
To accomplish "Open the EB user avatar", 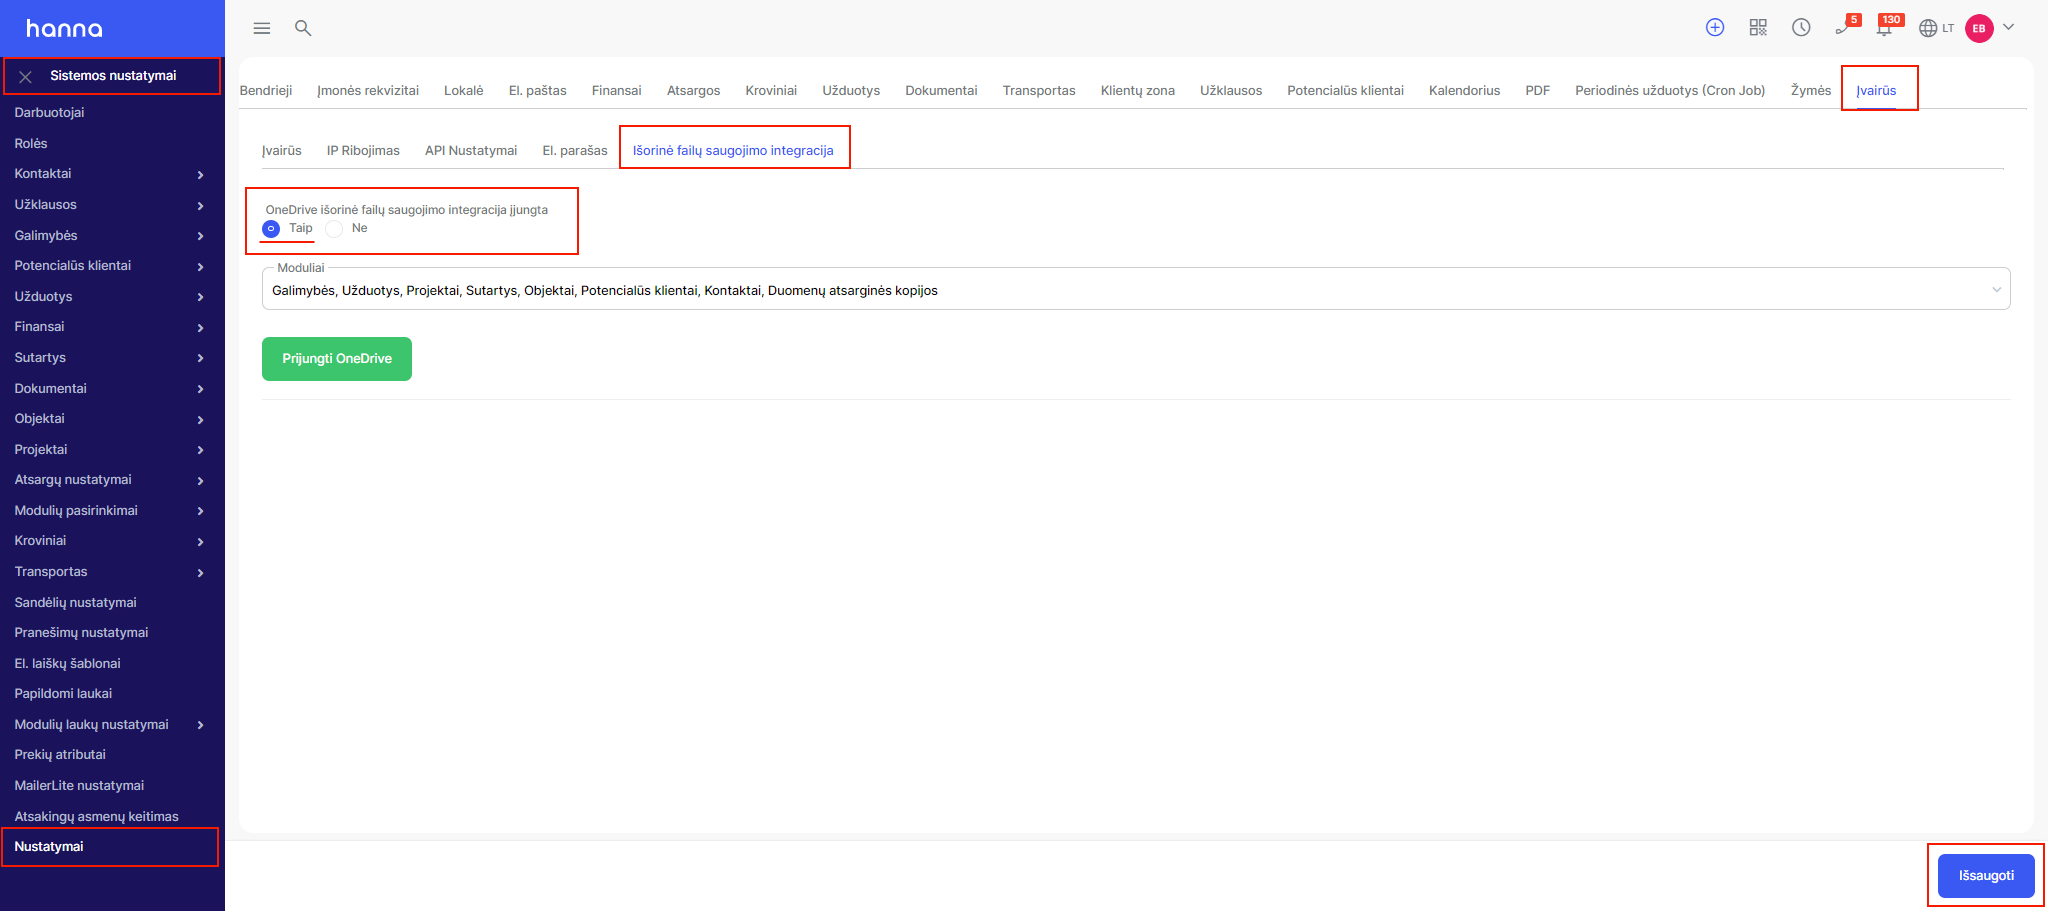I will tap(1979, 28).
